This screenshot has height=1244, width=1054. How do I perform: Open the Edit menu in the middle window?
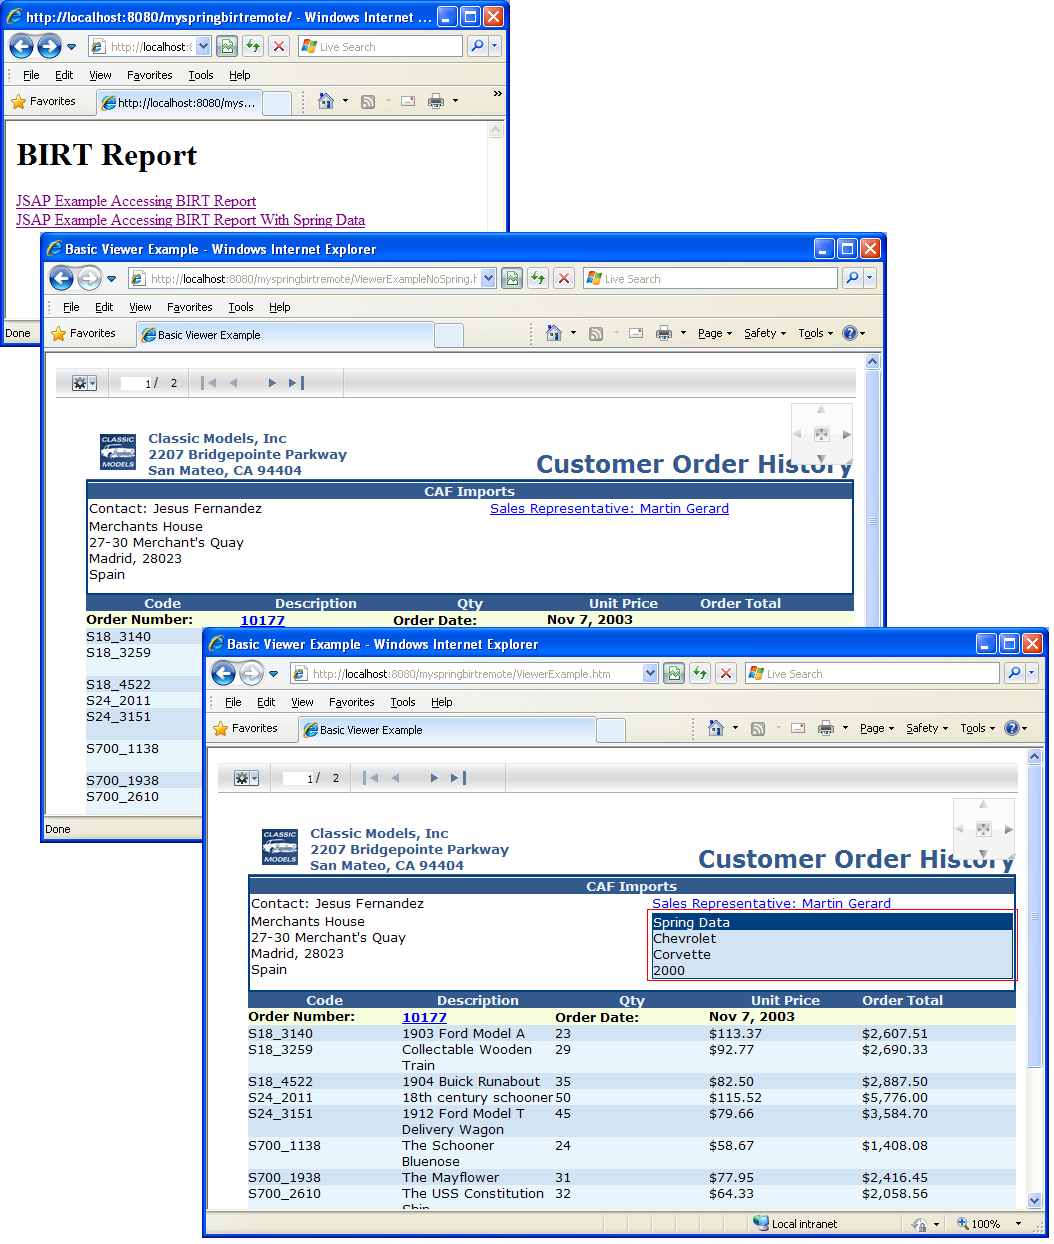pos(104,307)
